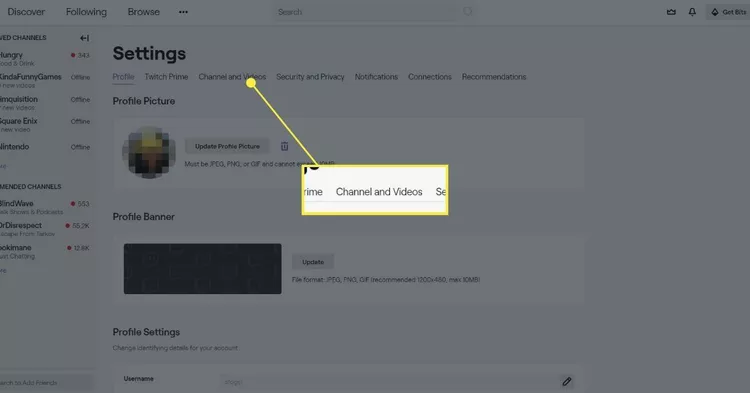Image resolution: width=750 pixels, height=393 pixels.
Task: Open BlindWave recommended channel
Action: tap(45, 207)
